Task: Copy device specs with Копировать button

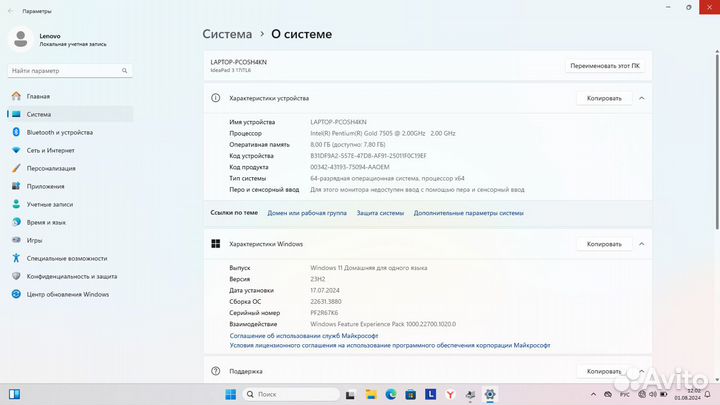Action: (604, 98)
